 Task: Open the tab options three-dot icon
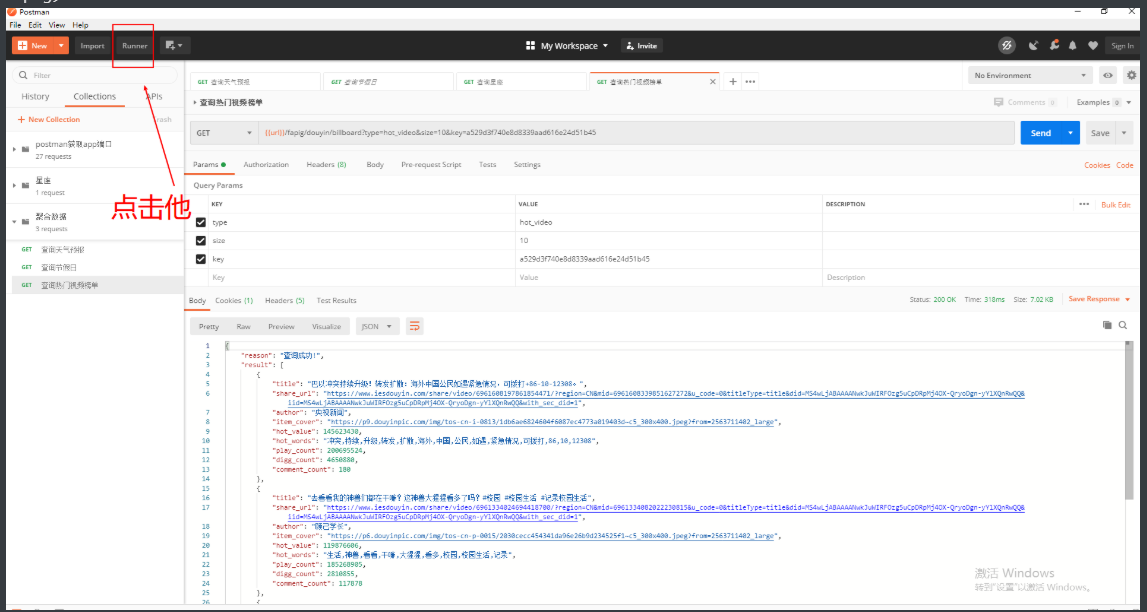750,82
